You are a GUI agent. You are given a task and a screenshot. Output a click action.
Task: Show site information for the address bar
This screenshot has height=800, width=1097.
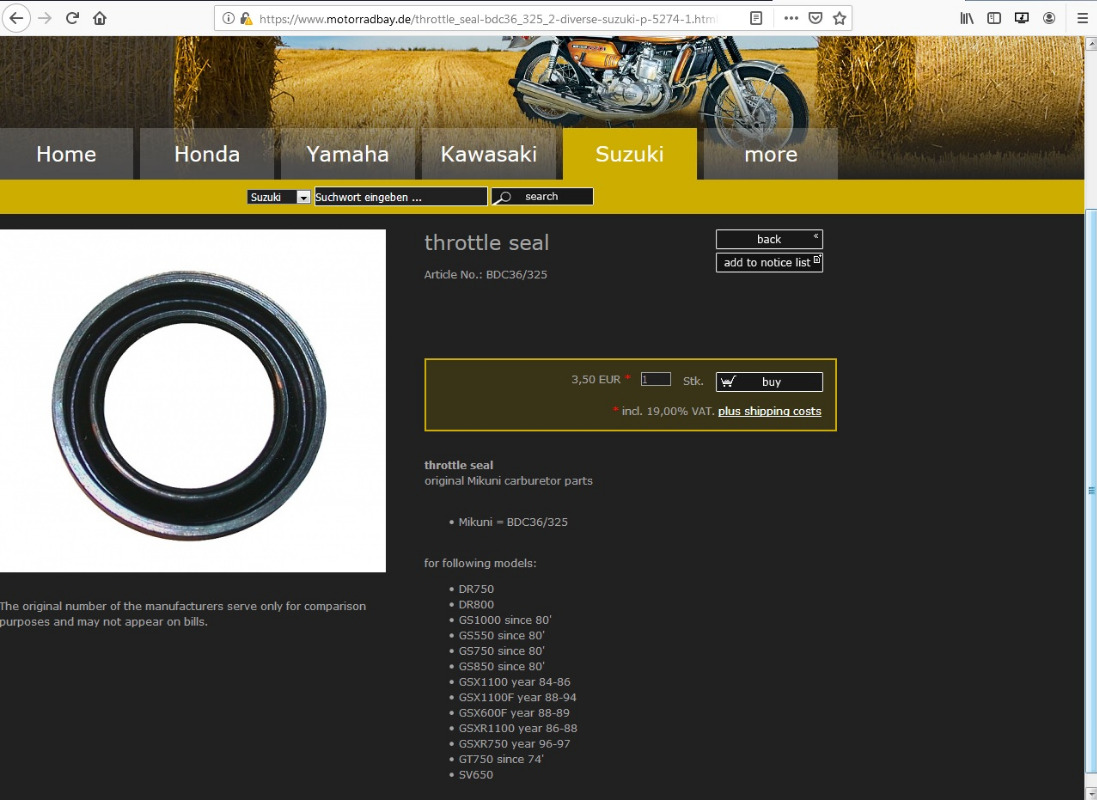(x=229, y=18)
